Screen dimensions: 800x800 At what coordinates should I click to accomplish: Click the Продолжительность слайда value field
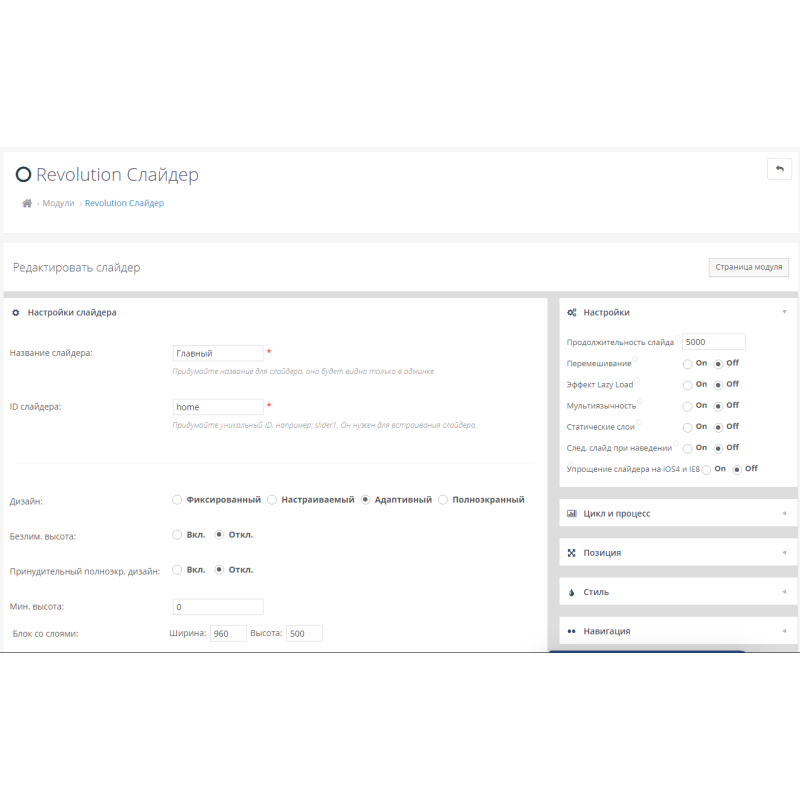713,341
